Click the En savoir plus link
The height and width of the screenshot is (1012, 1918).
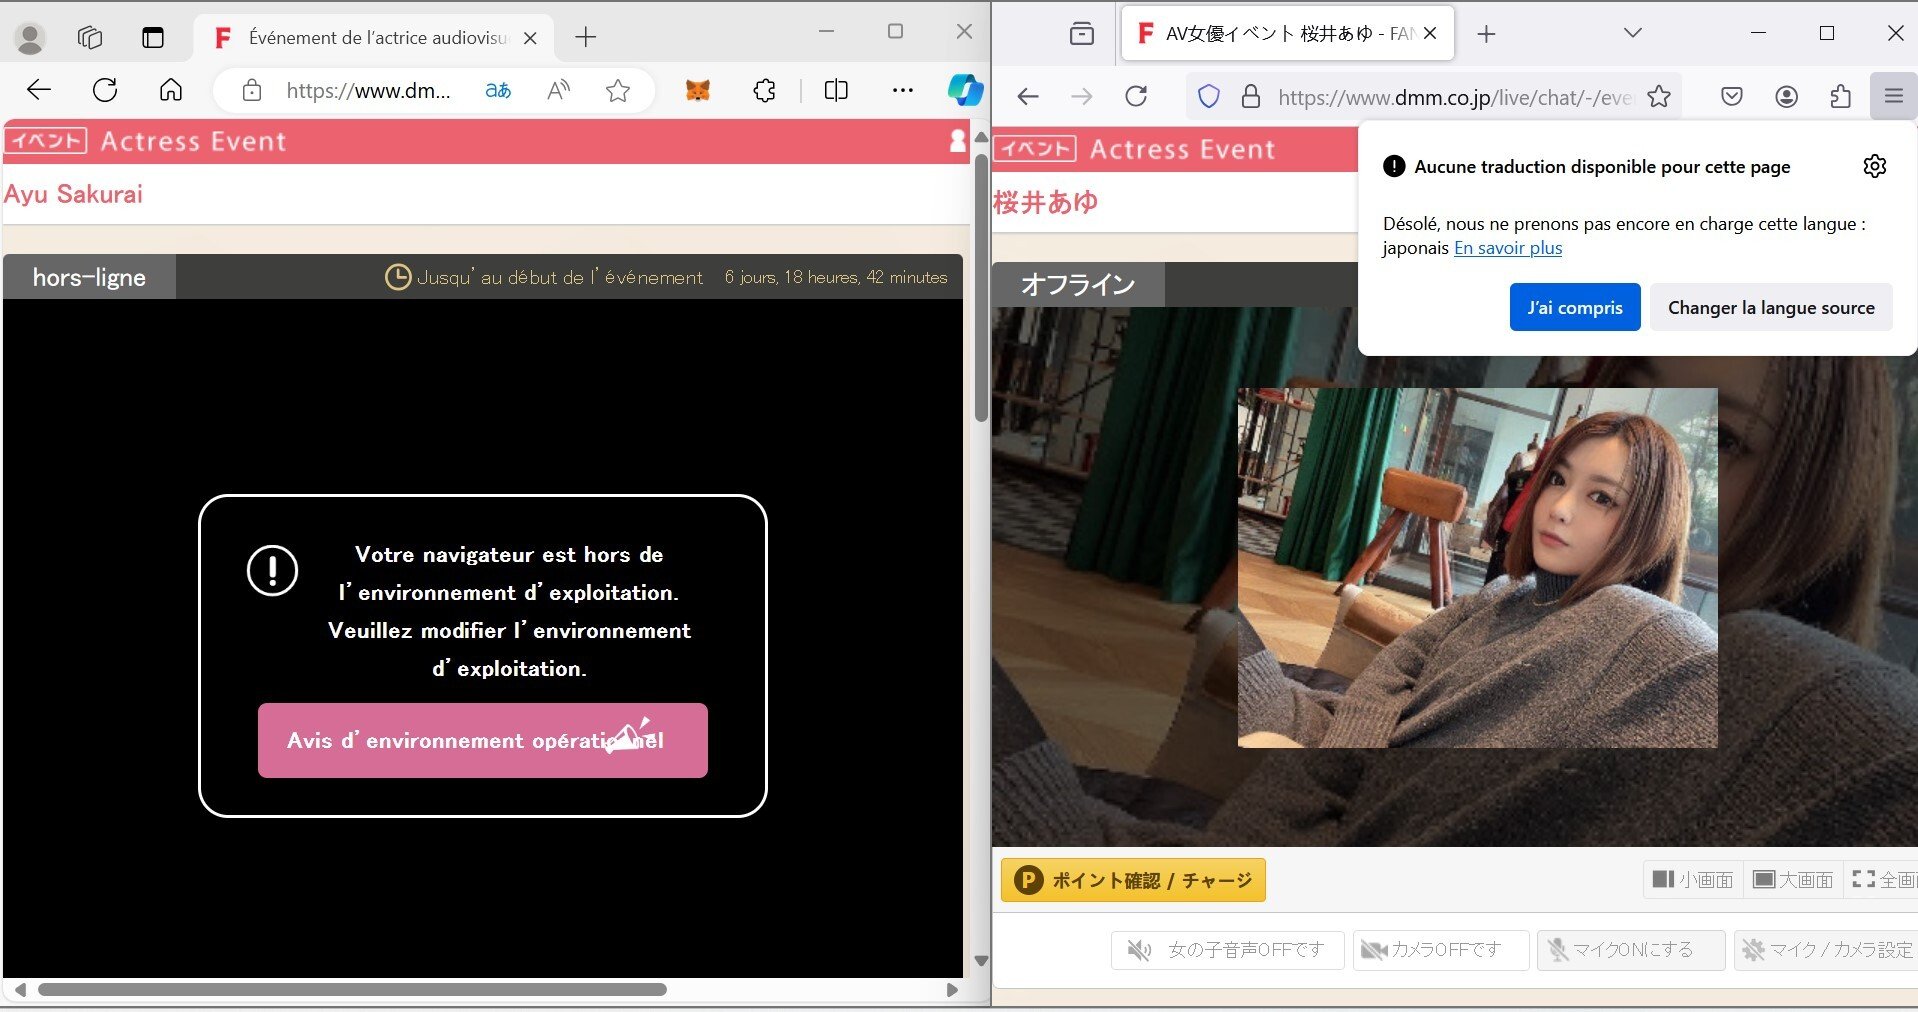pyautogui.click(x=1507, y=249)
